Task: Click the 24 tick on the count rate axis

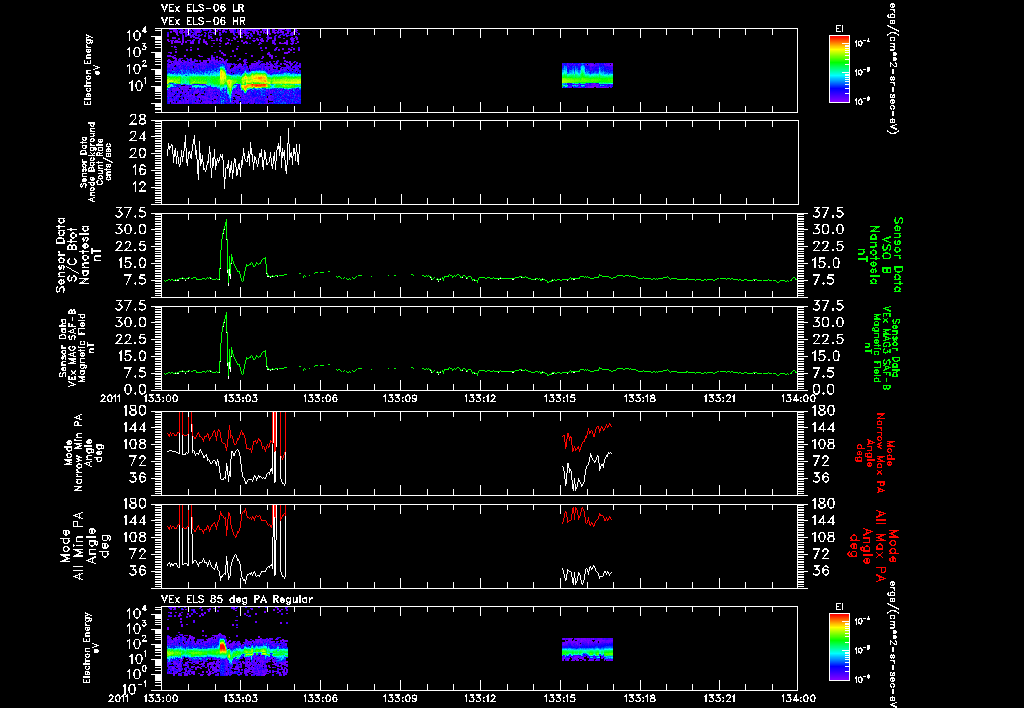Action: (138, 137)
